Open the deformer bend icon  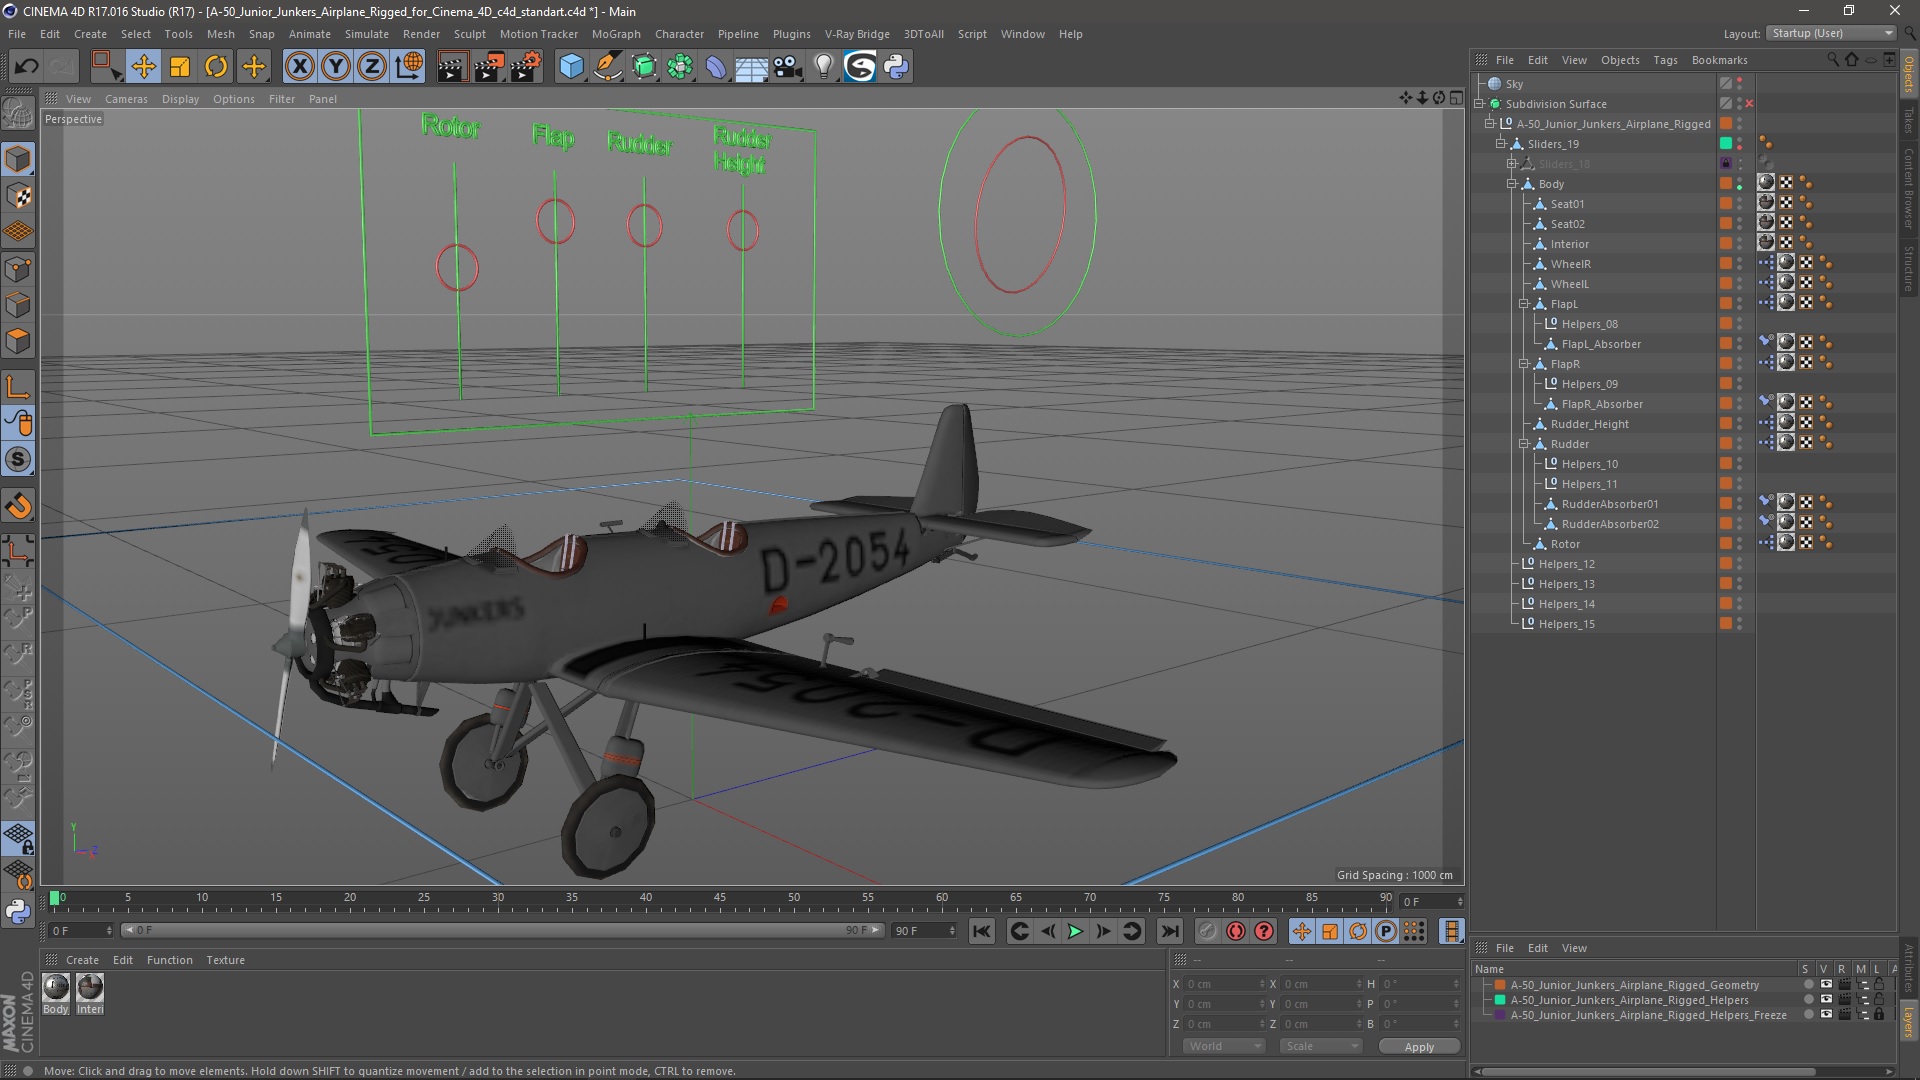(x=716, y=67)
